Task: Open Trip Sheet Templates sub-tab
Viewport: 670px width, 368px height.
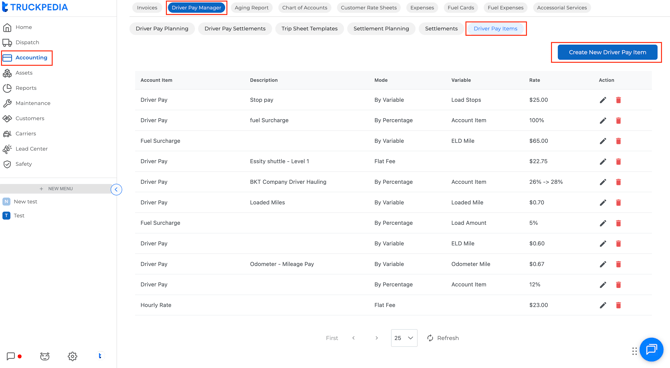Action: 309,29
